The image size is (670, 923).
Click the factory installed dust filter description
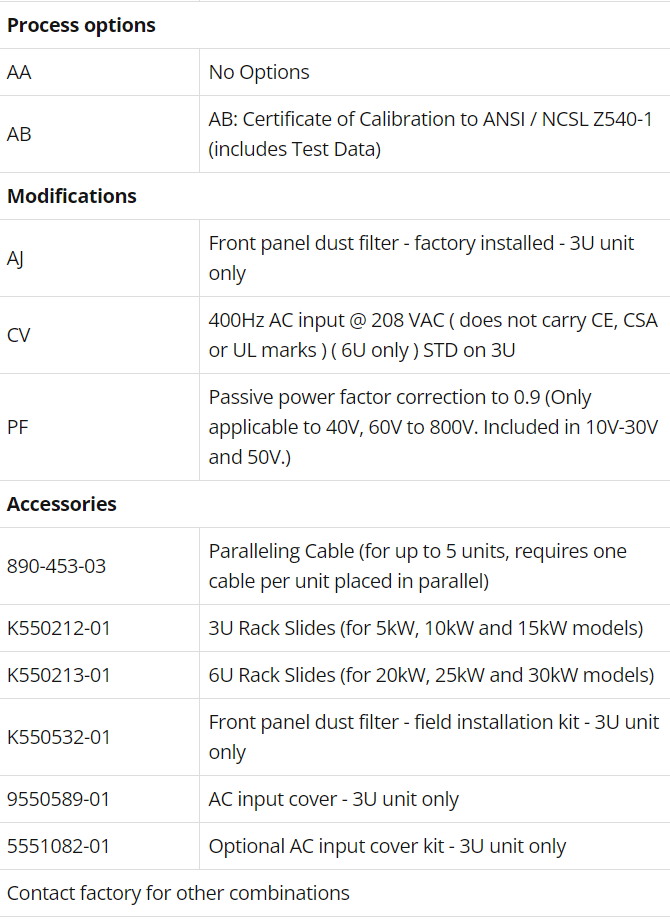[421, 258]
